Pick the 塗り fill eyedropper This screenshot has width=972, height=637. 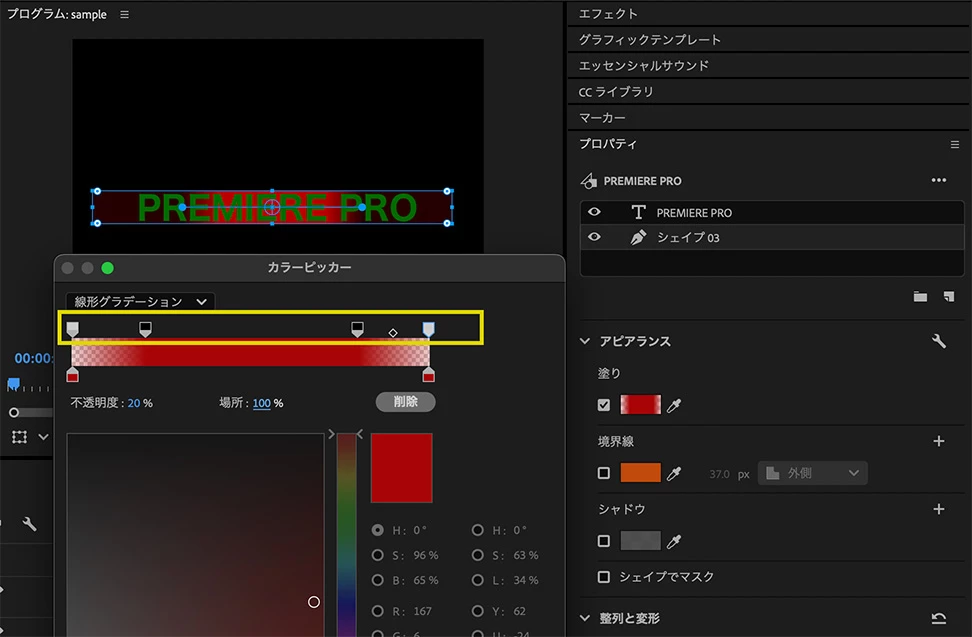click(x=674, y=405)
